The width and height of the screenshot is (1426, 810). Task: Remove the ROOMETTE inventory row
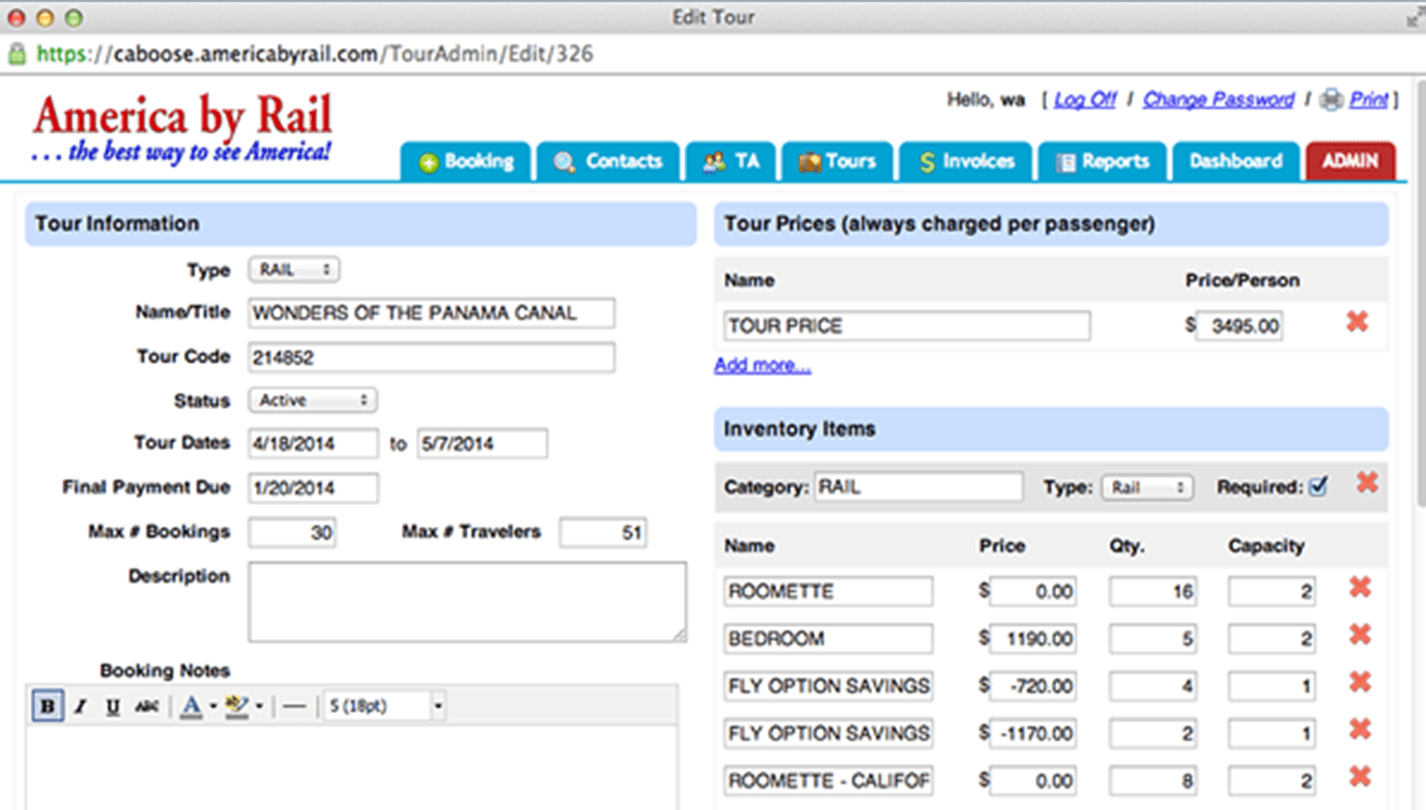1359,588
